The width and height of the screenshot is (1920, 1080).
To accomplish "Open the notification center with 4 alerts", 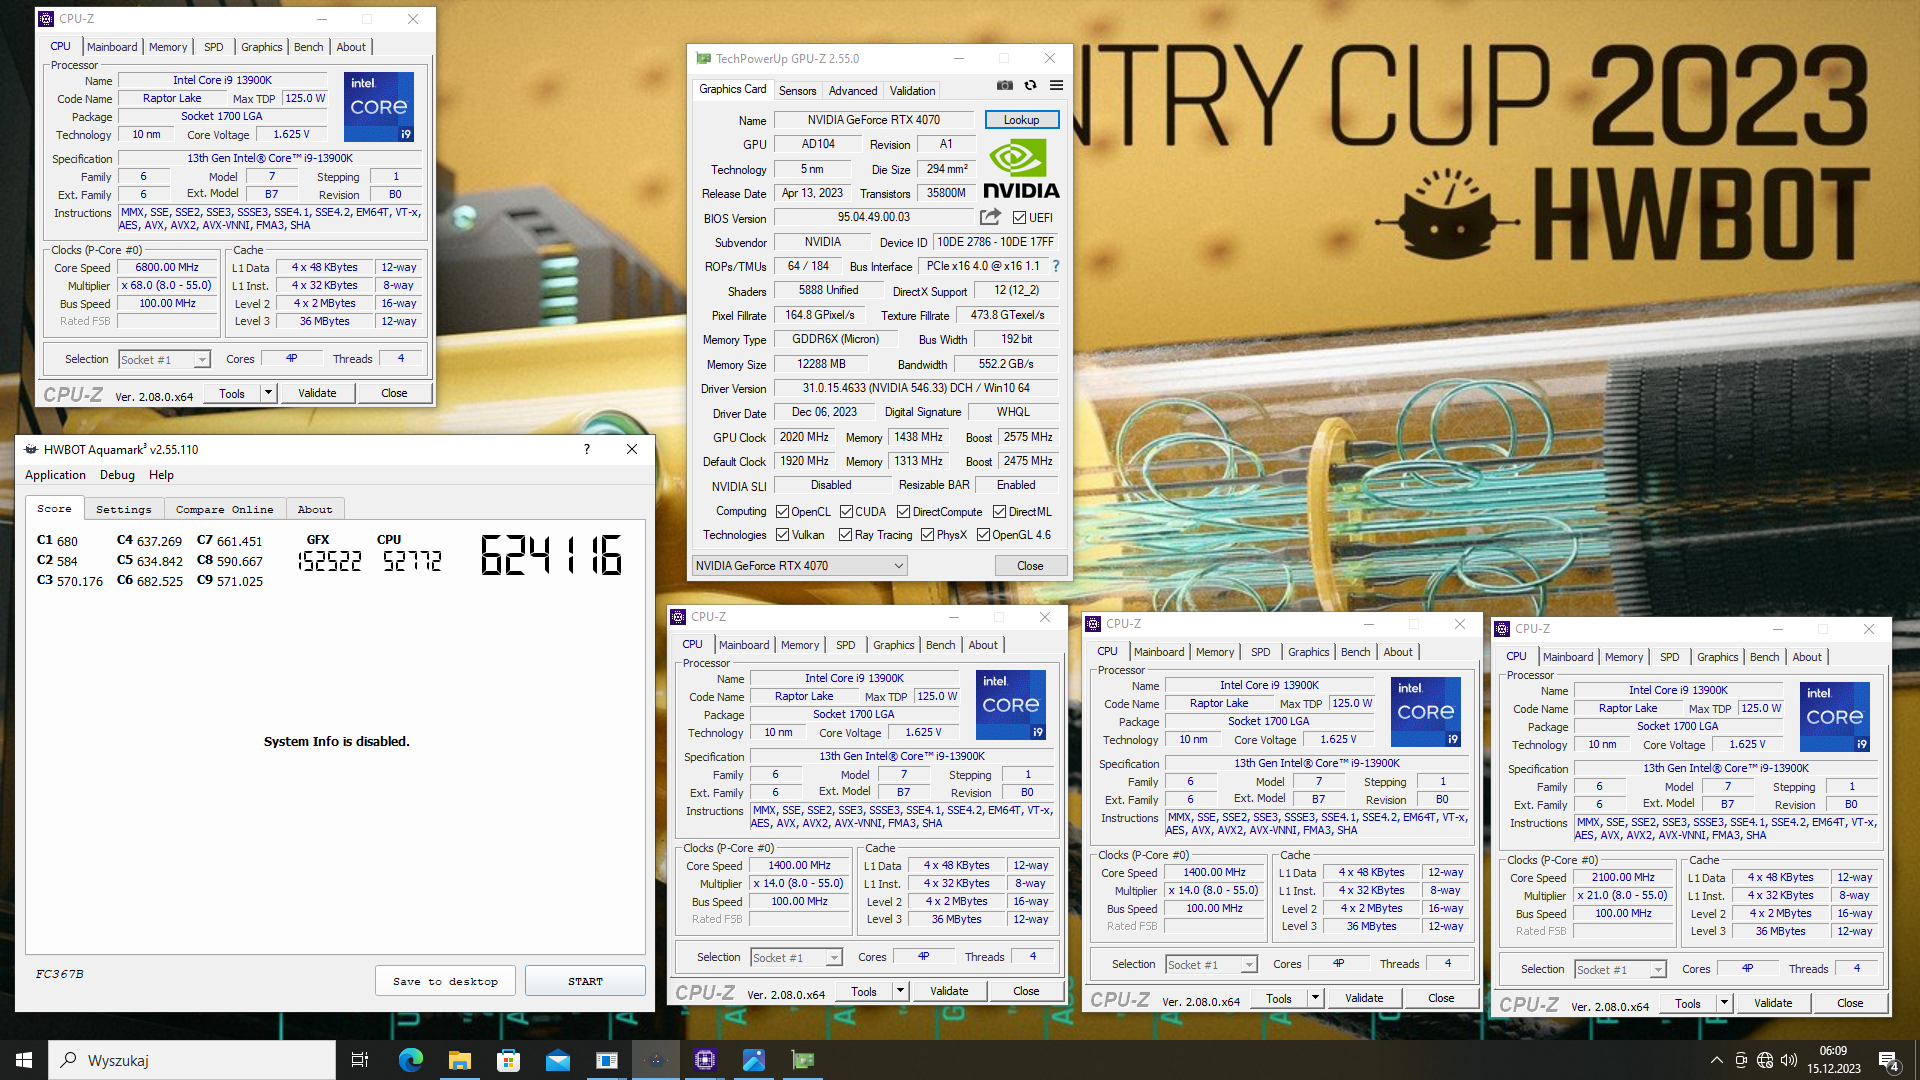I will 1889,1061.
